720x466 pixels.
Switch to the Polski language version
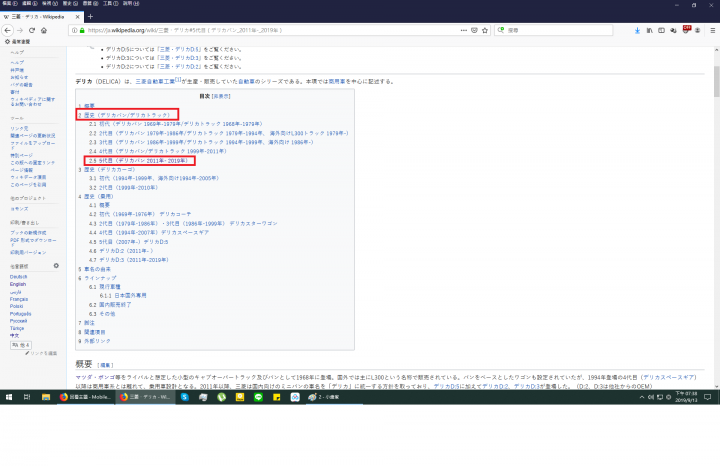point(17,306)
